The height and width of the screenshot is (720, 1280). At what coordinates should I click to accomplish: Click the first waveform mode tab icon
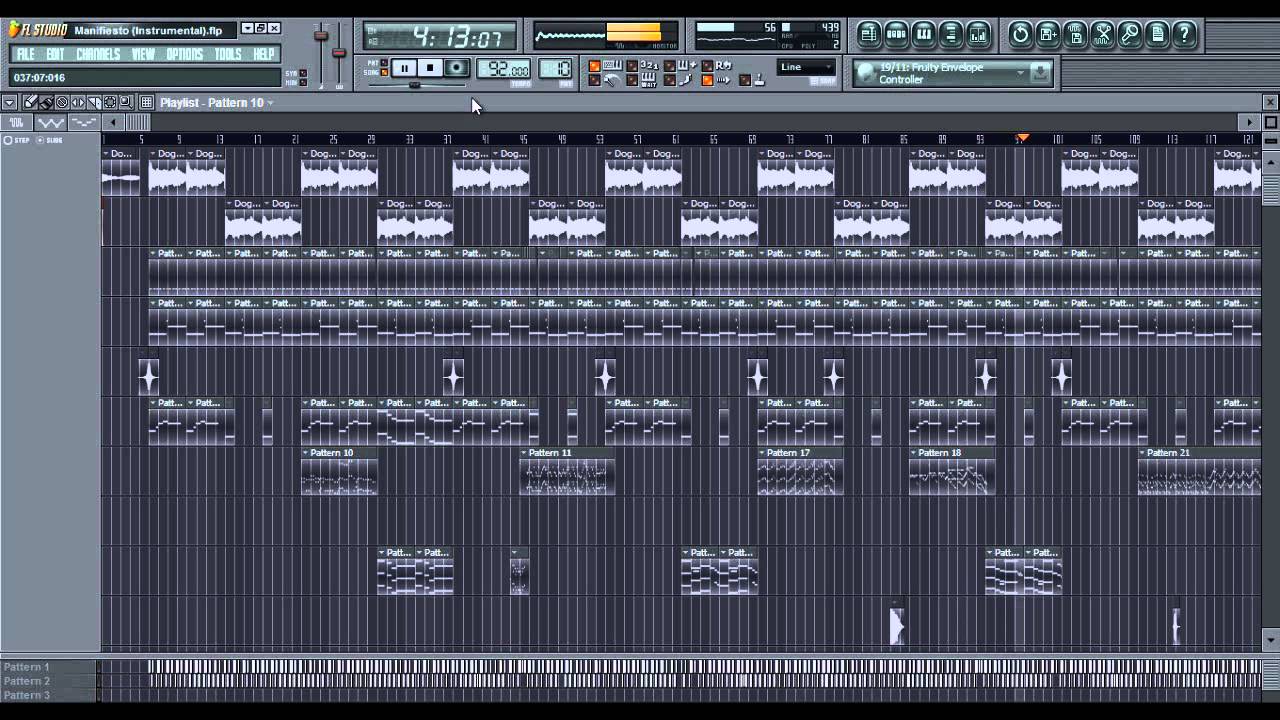click(x=16, y=122)
